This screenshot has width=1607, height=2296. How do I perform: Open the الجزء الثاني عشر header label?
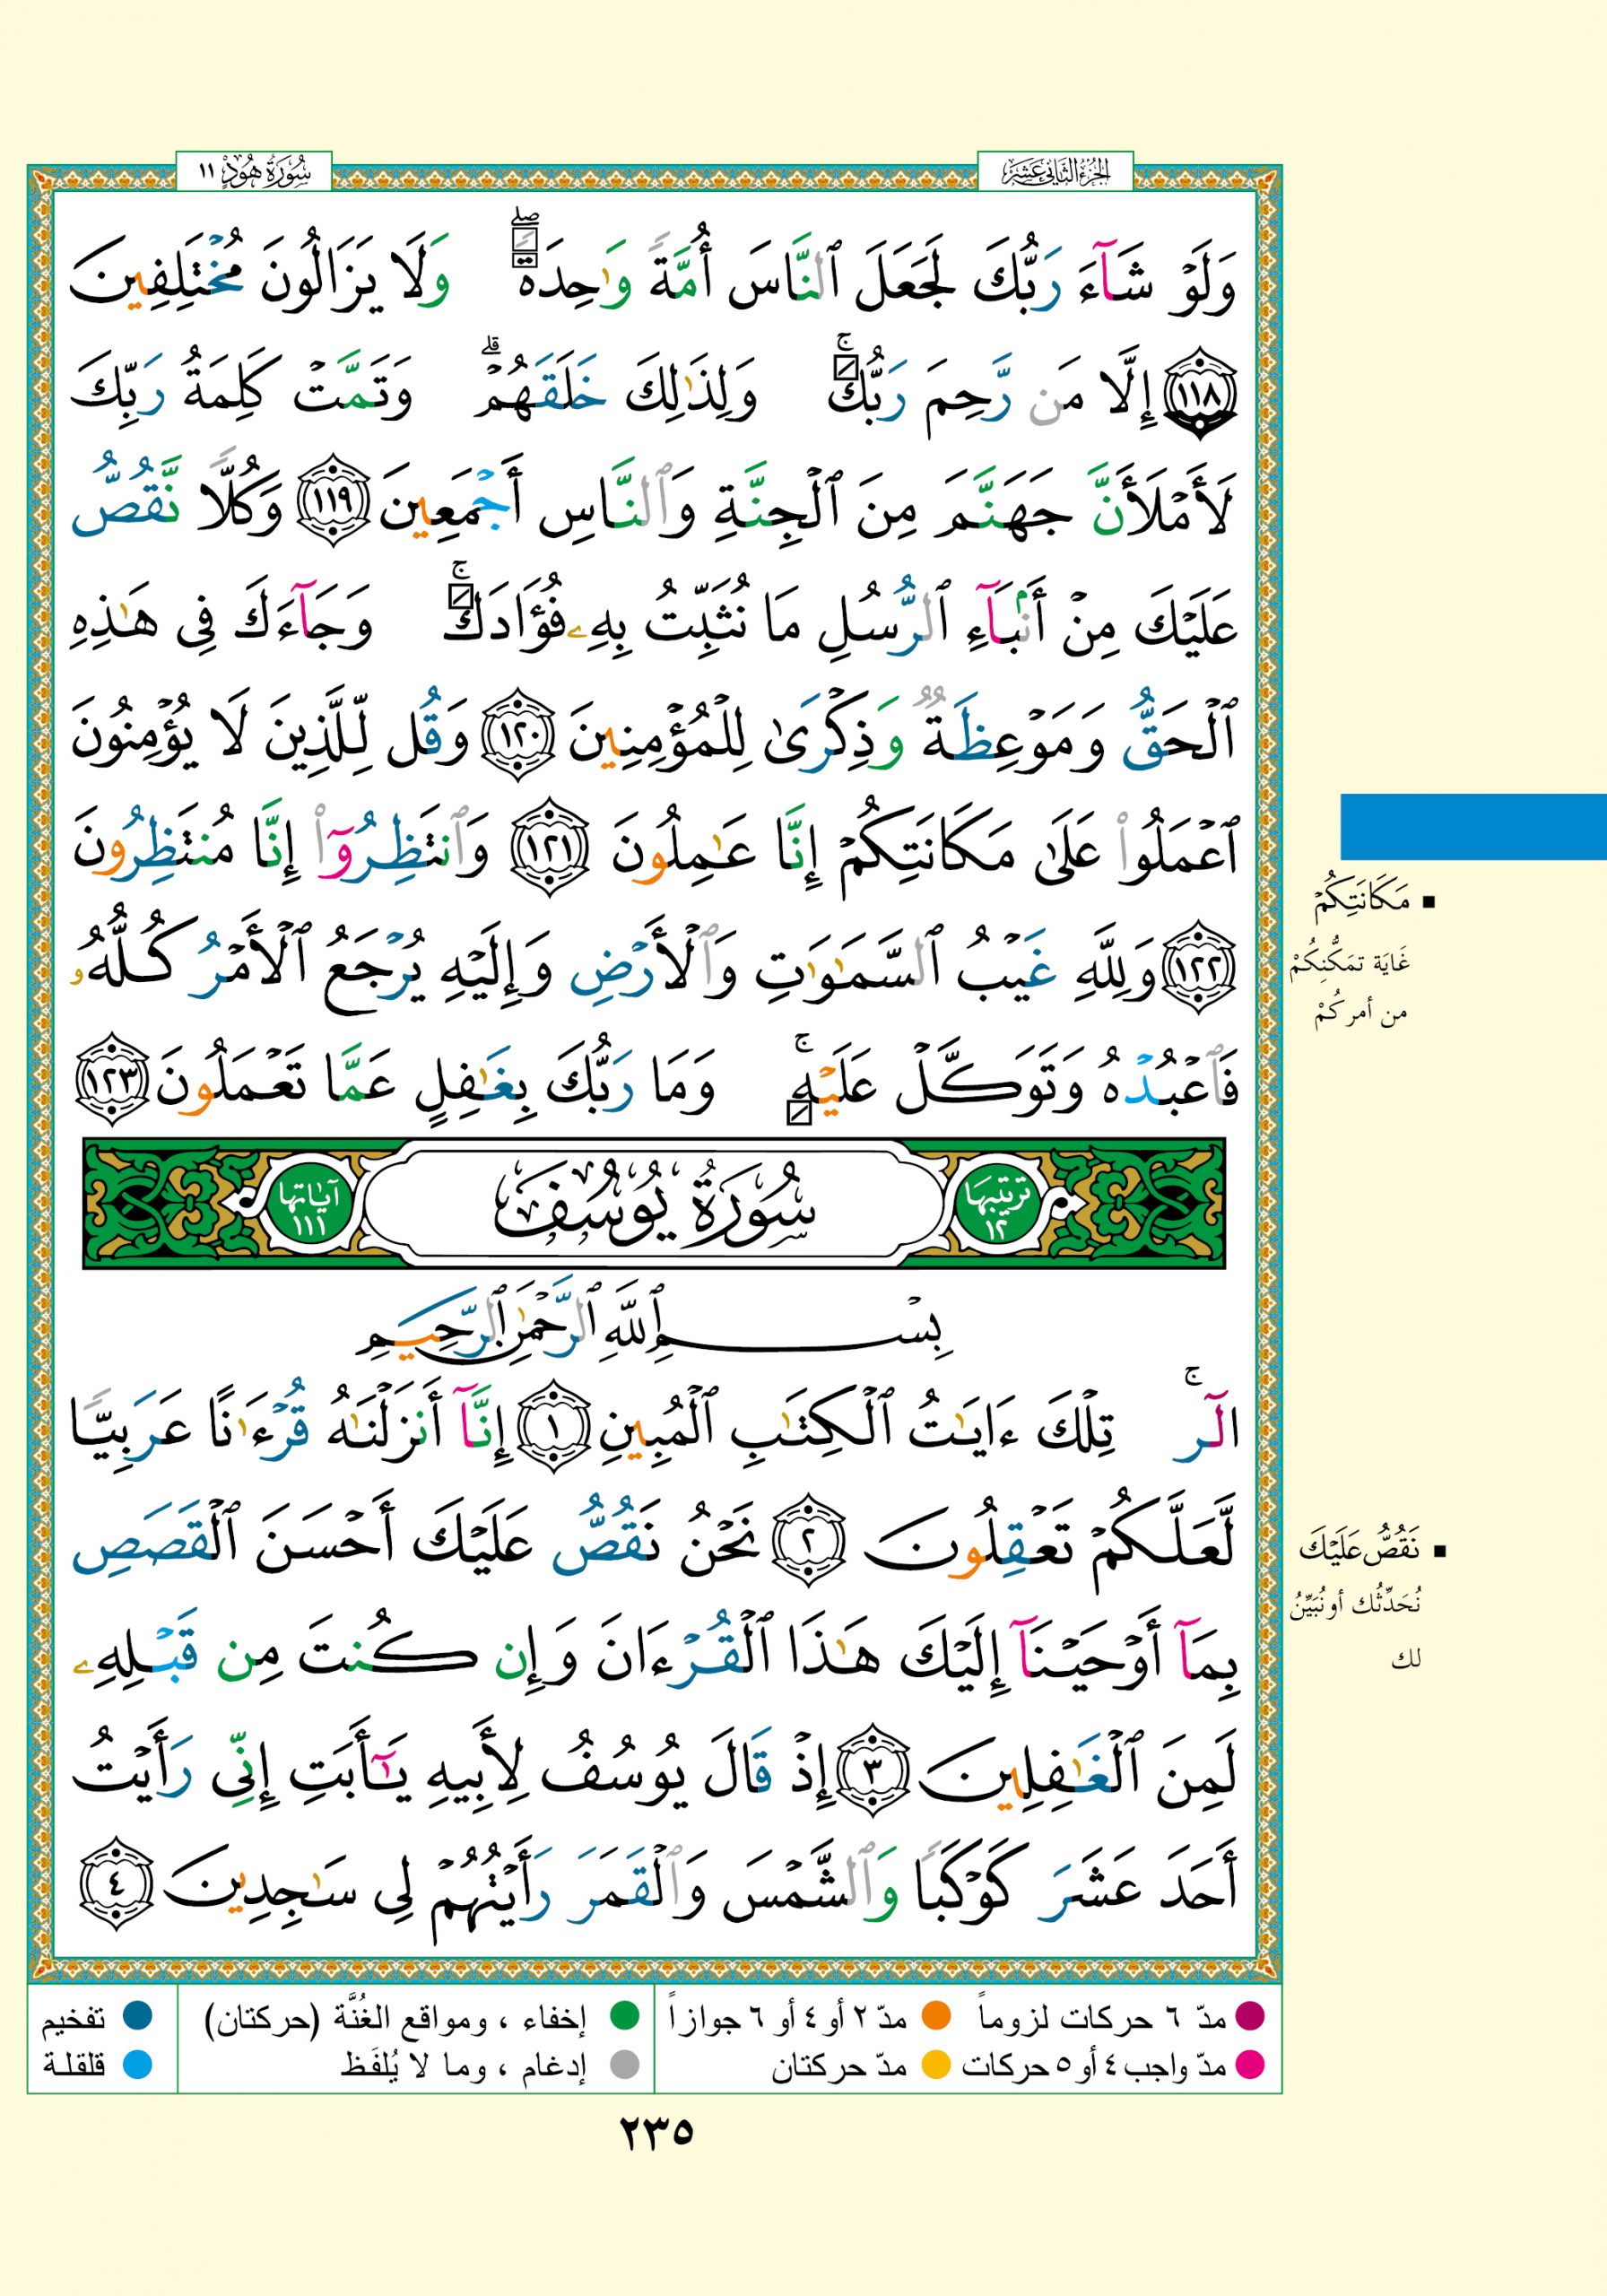coord(1055,172)
